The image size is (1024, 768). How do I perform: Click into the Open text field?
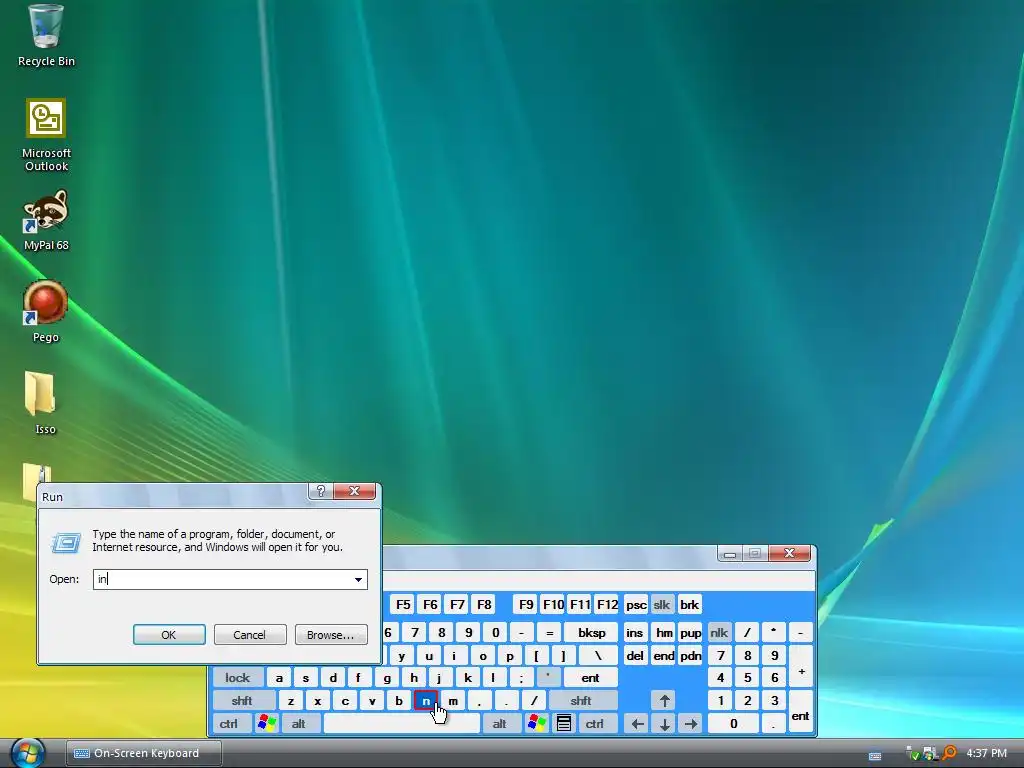[223, 579]
